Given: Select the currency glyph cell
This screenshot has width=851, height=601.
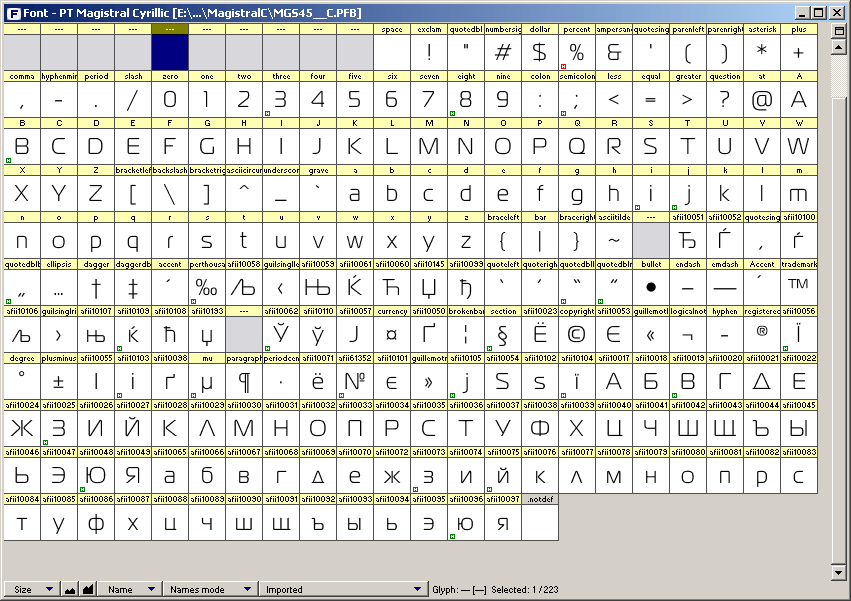Looking at the screenshot, I should (392, 334).
